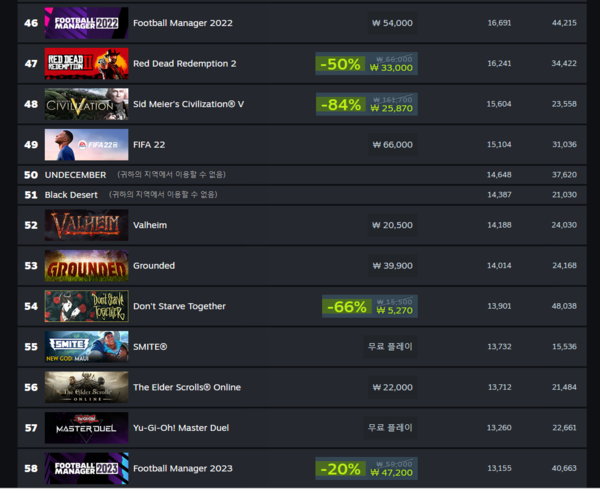Viewport: 600px width, 489px height.
Task: Click the -50% discount badge for Red Dead
Action: tap(340, 64)
